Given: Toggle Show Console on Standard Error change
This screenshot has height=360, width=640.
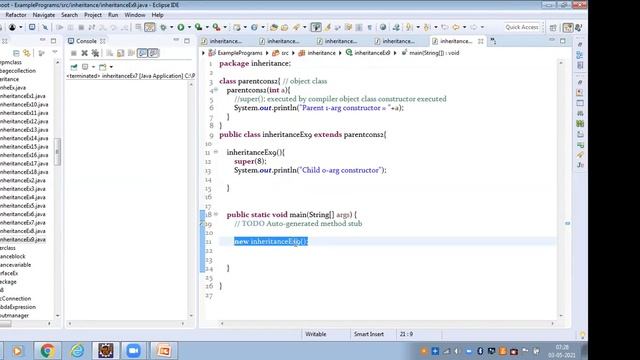Looking at the screenshot, I should (x=153, y=53).
